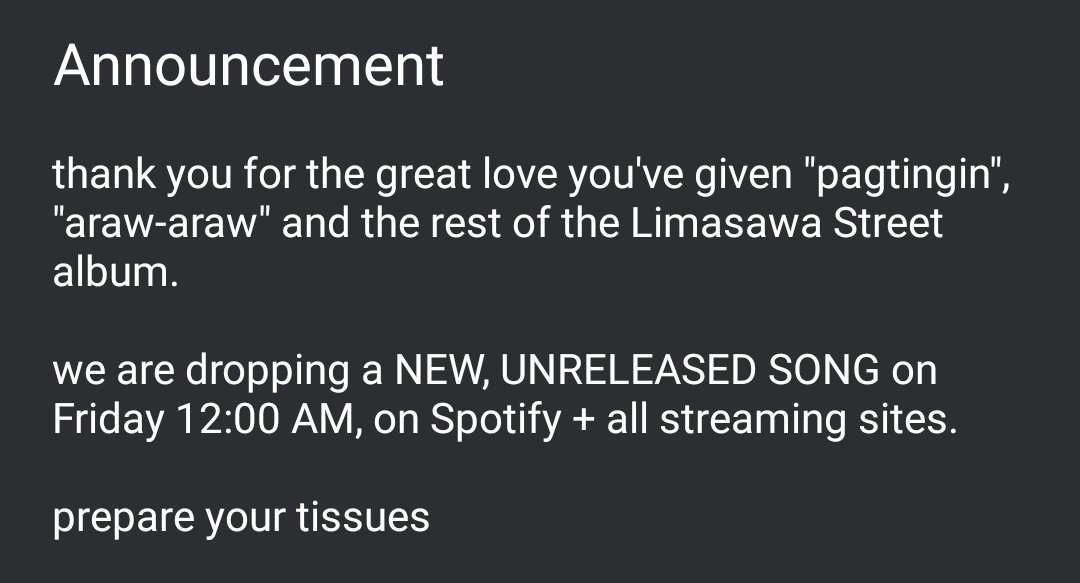The width and height of the screenshot is (1080, 583).
Task: Click the "Friday 12:00 AM" text
Action: [203, 419]
